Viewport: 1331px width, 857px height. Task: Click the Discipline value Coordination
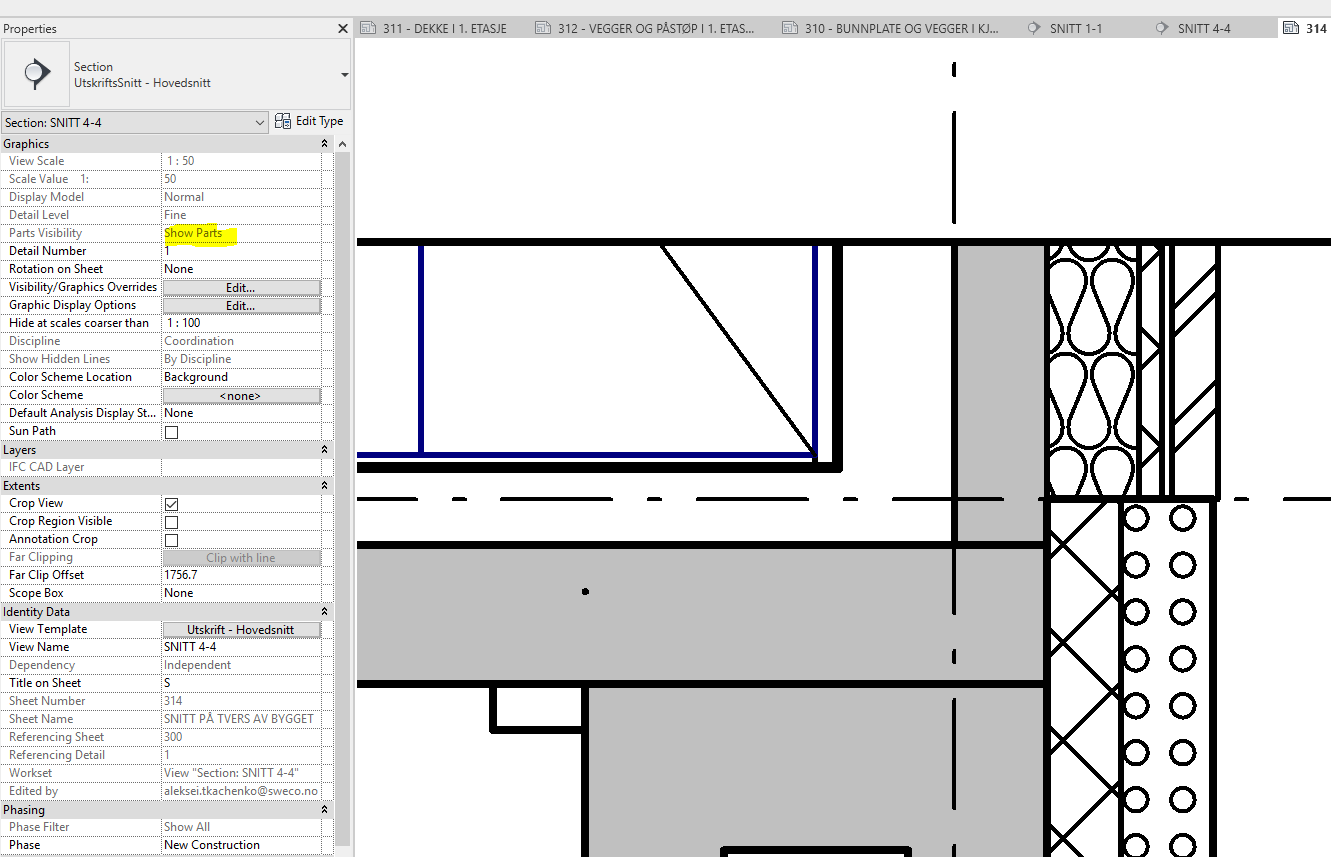coord(241,341)
